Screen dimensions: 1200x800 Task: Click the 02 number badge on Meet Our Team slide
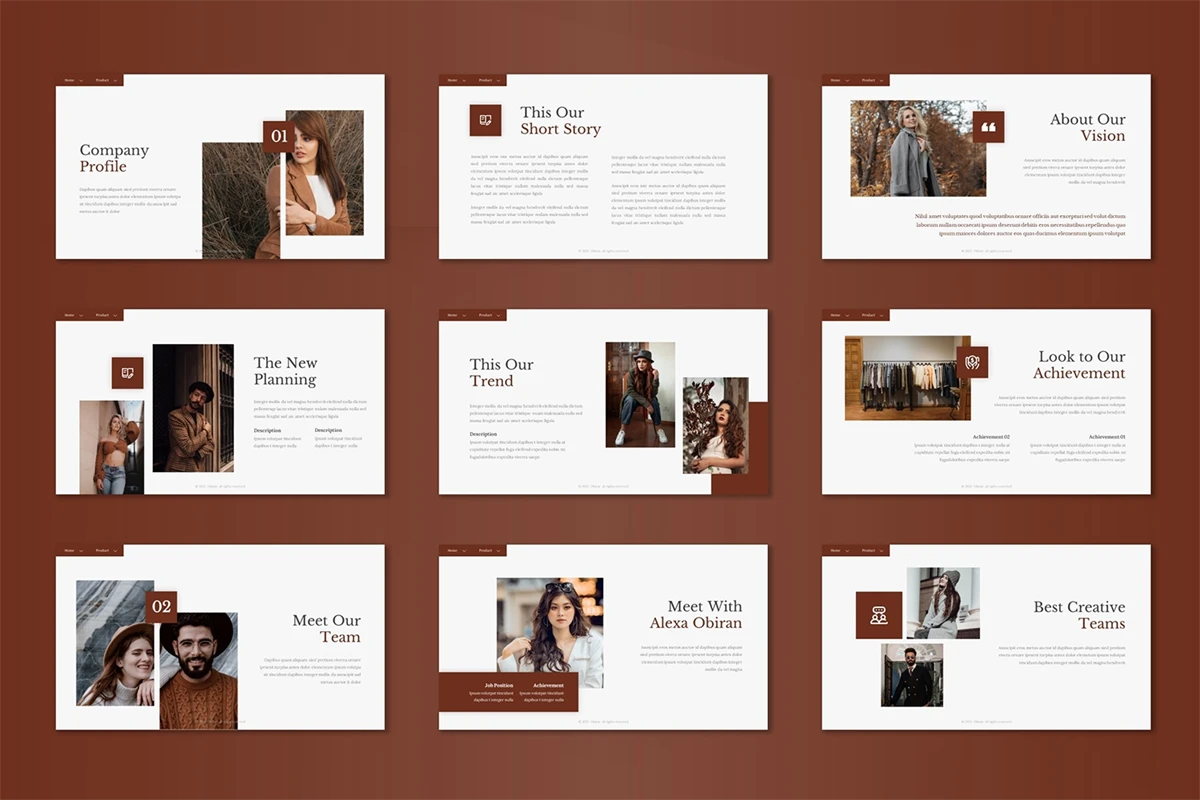(161, 606)
